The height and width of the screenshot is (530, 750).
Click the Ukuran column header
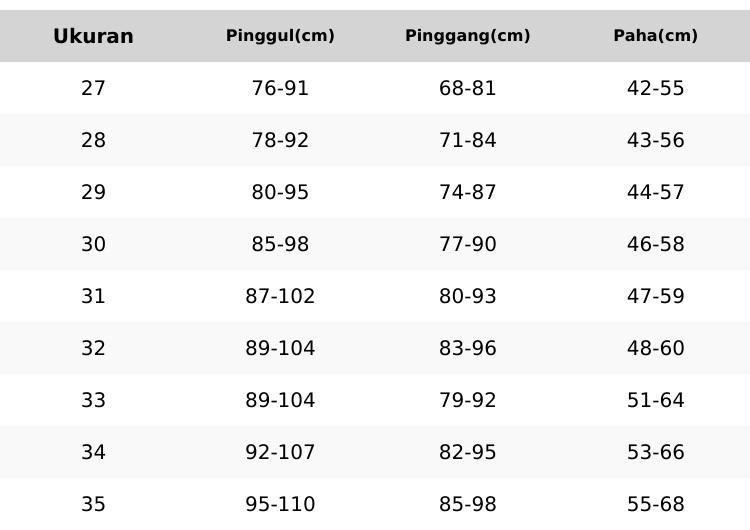tap(93, 37)
